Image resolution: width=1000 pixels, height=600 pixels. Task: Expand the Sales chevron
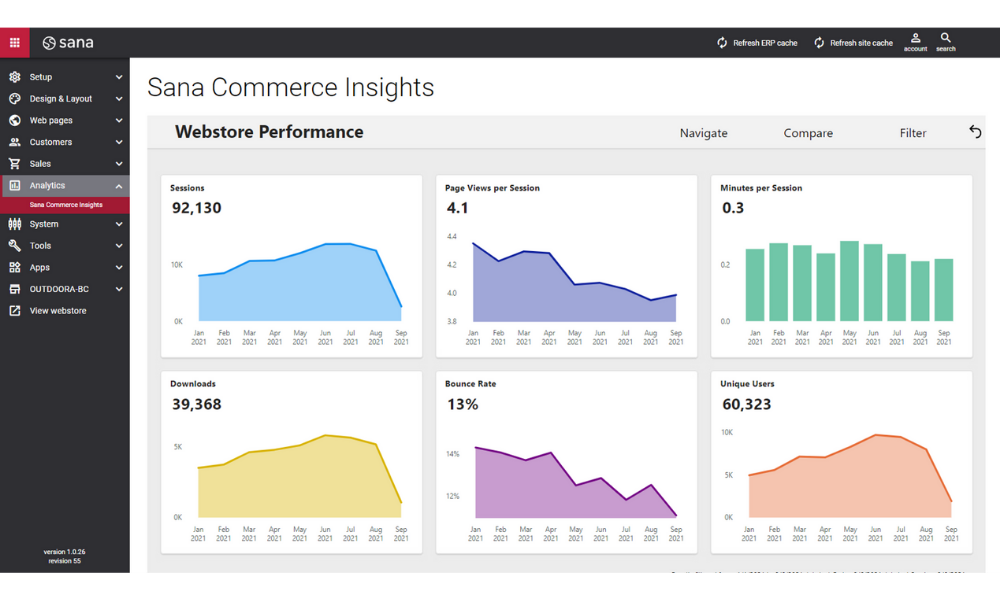[x=119, y=164]
